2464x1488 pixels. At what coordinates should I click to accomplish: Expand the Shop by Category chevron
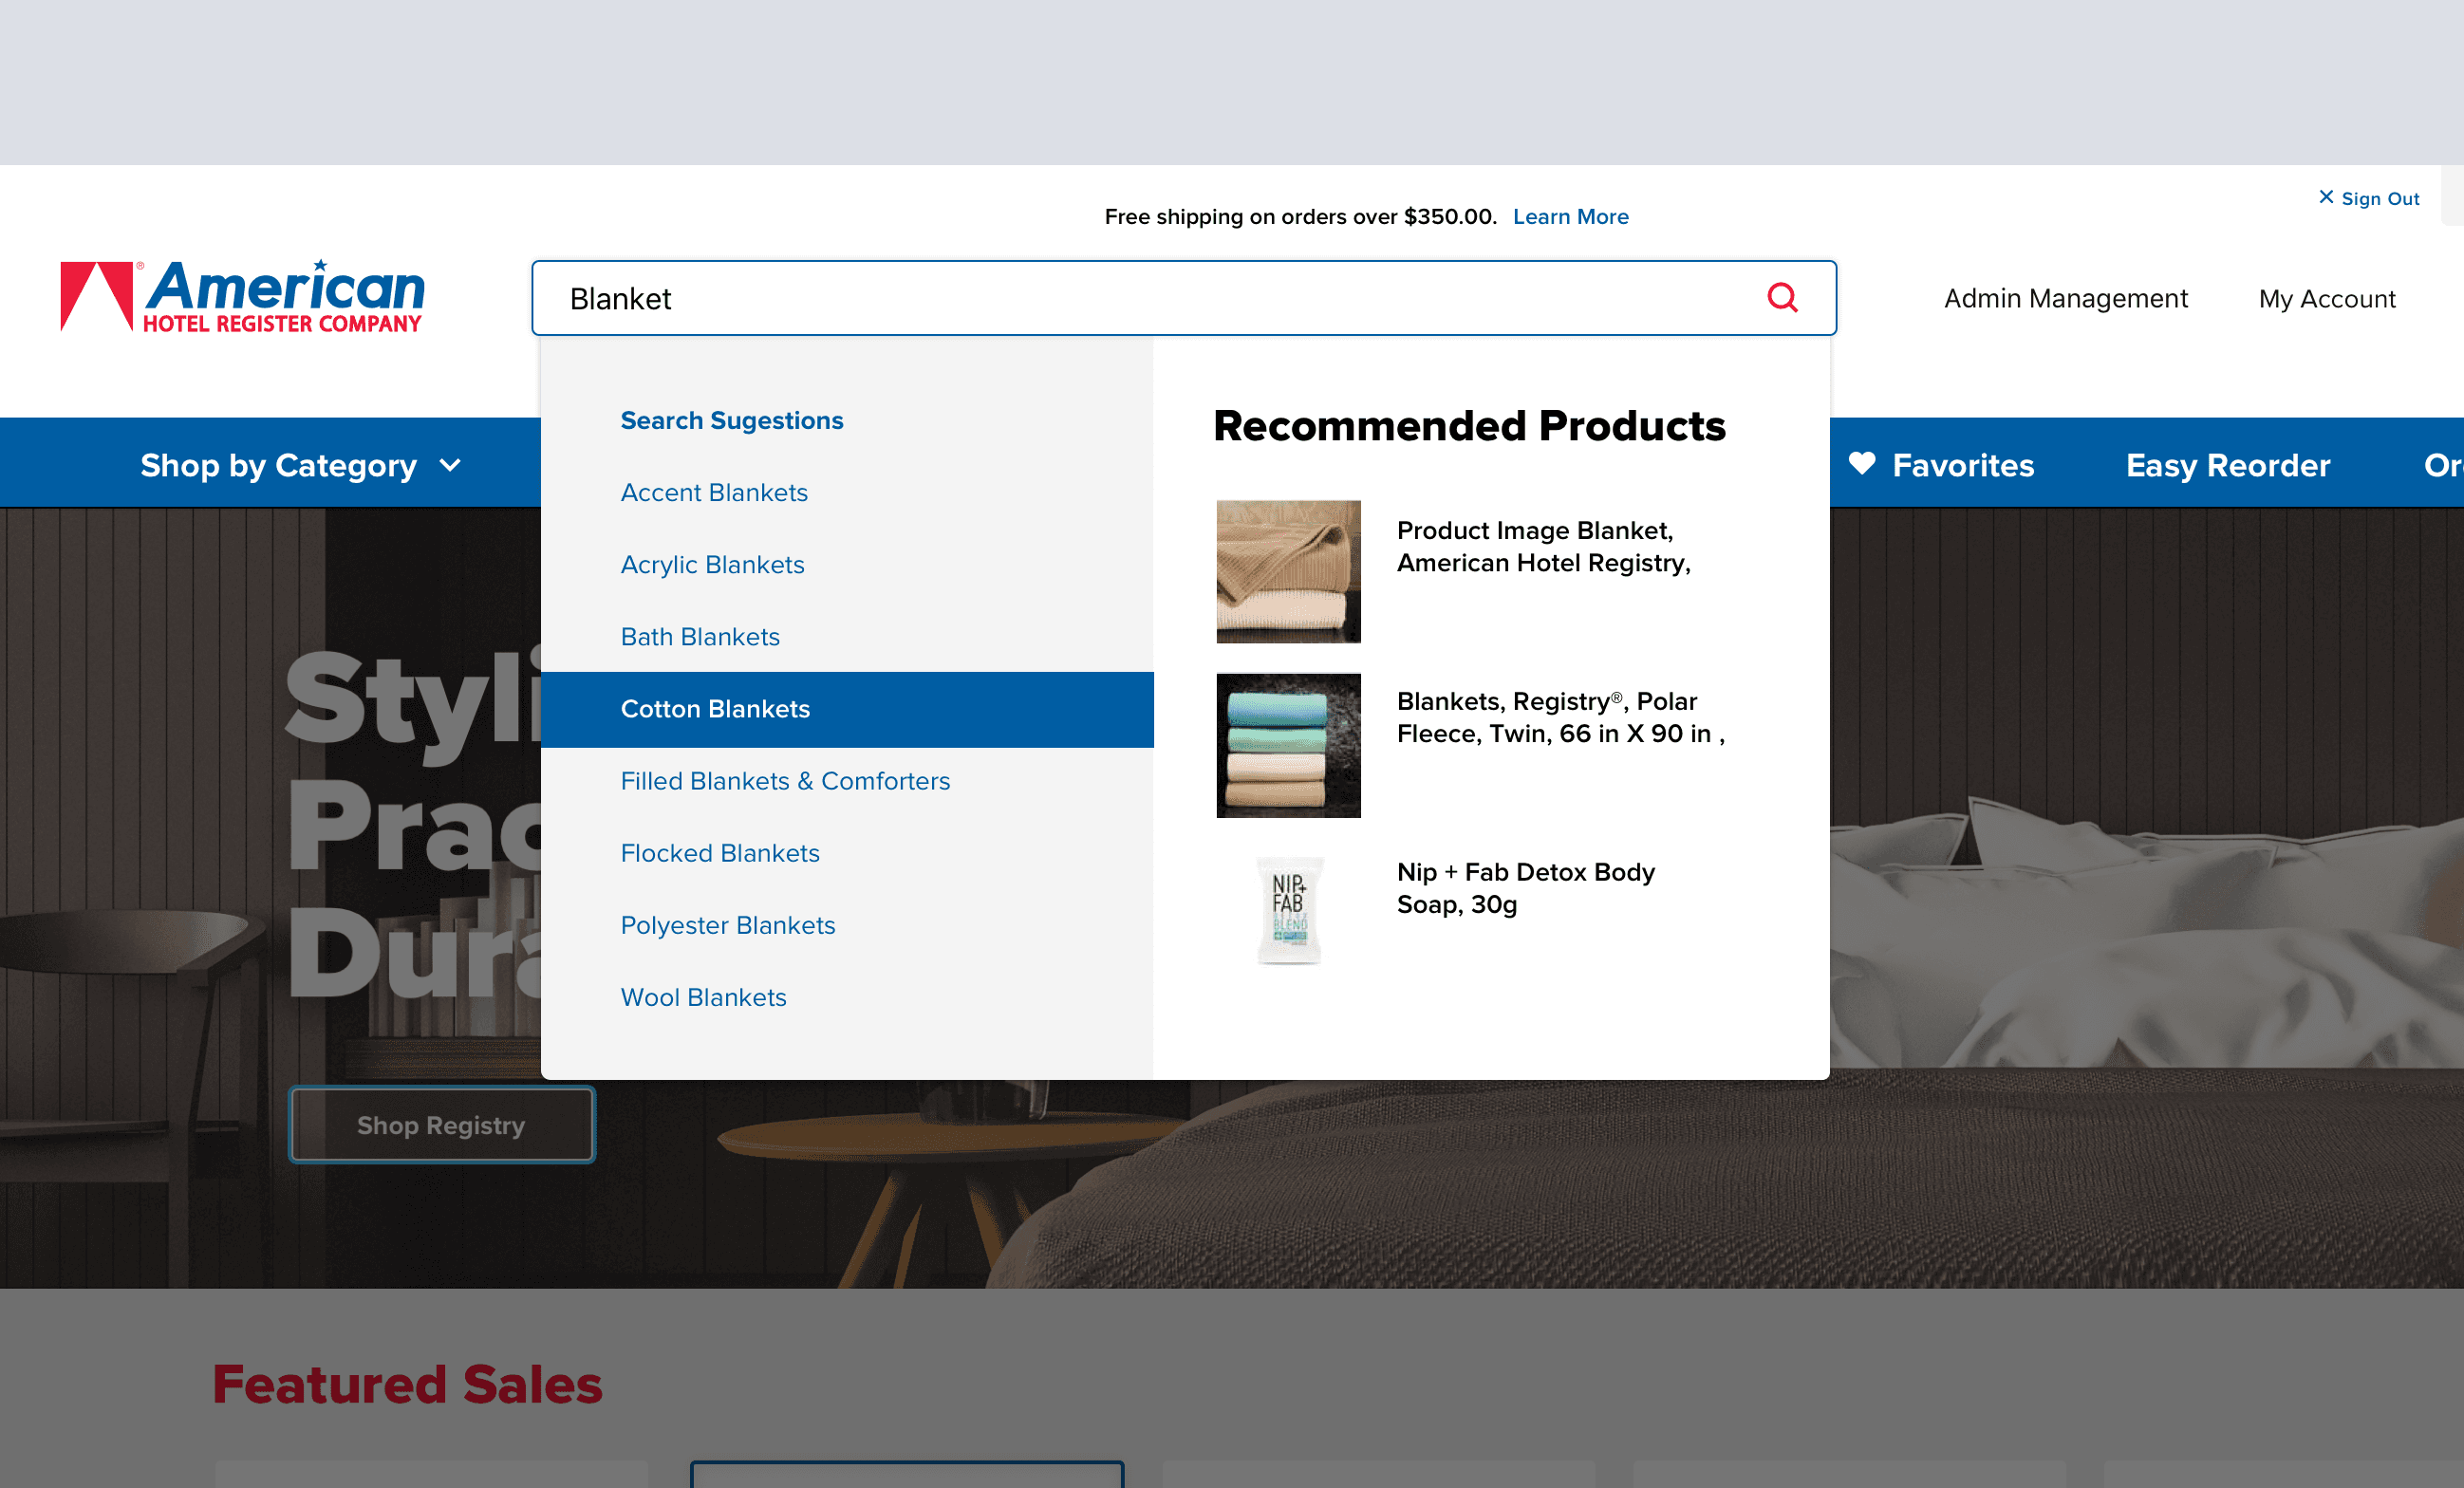451,465
